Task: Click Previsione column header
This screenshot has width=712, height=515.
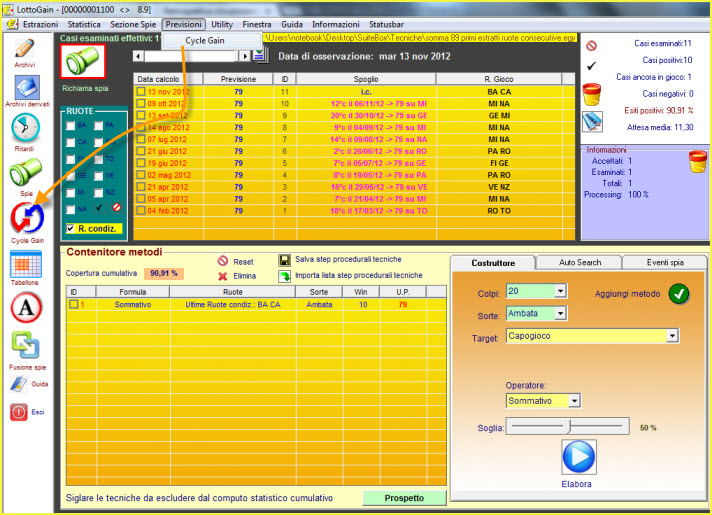Action: [x=238, y=79]
